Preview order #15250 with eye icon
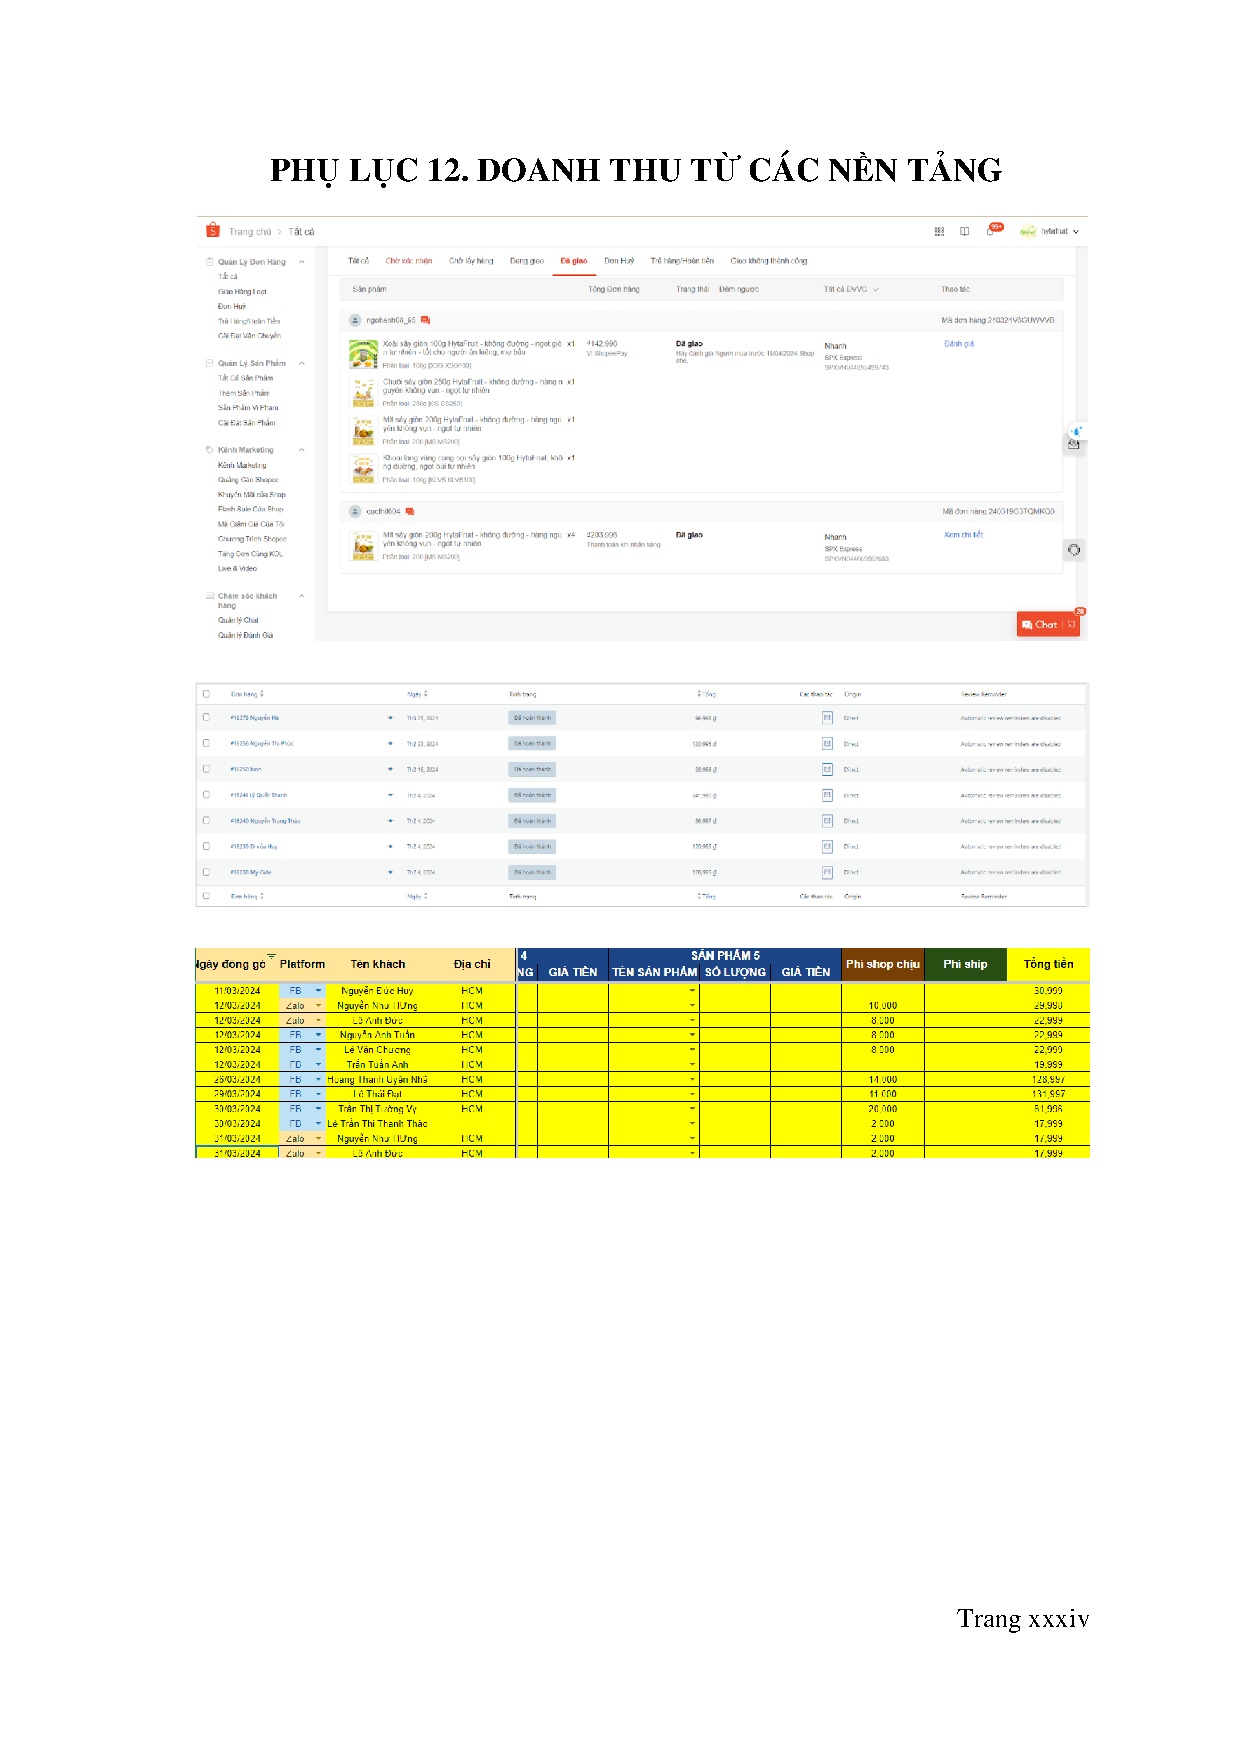1240x1754 pixels. 390,770
